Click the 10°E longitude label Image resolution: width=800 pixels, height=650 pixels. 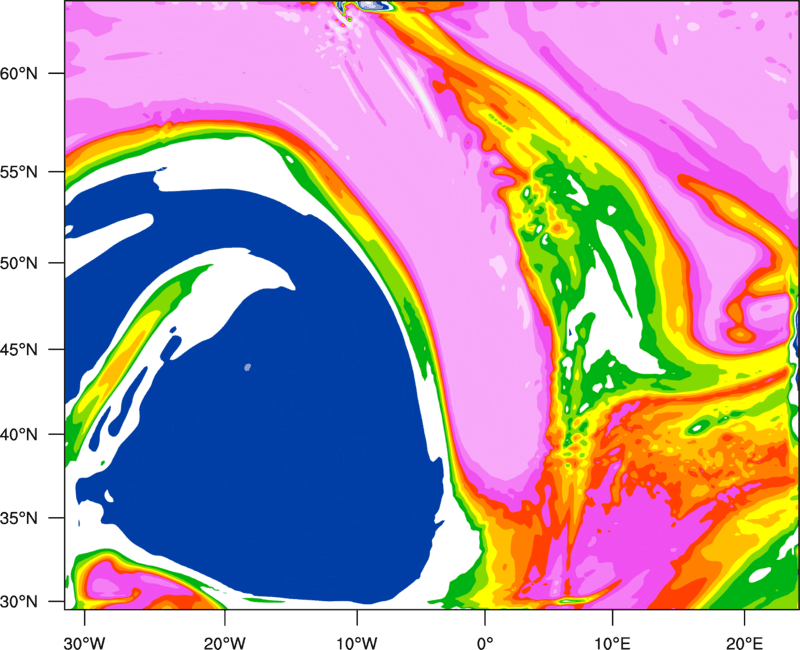point(612,643)
